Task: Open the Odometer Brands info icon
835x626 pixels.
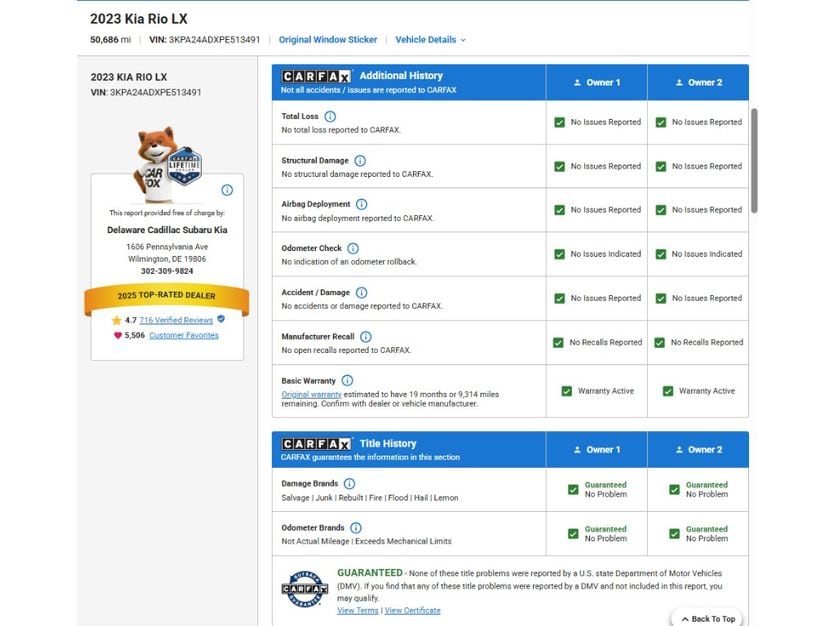Action: coord(356,528)
